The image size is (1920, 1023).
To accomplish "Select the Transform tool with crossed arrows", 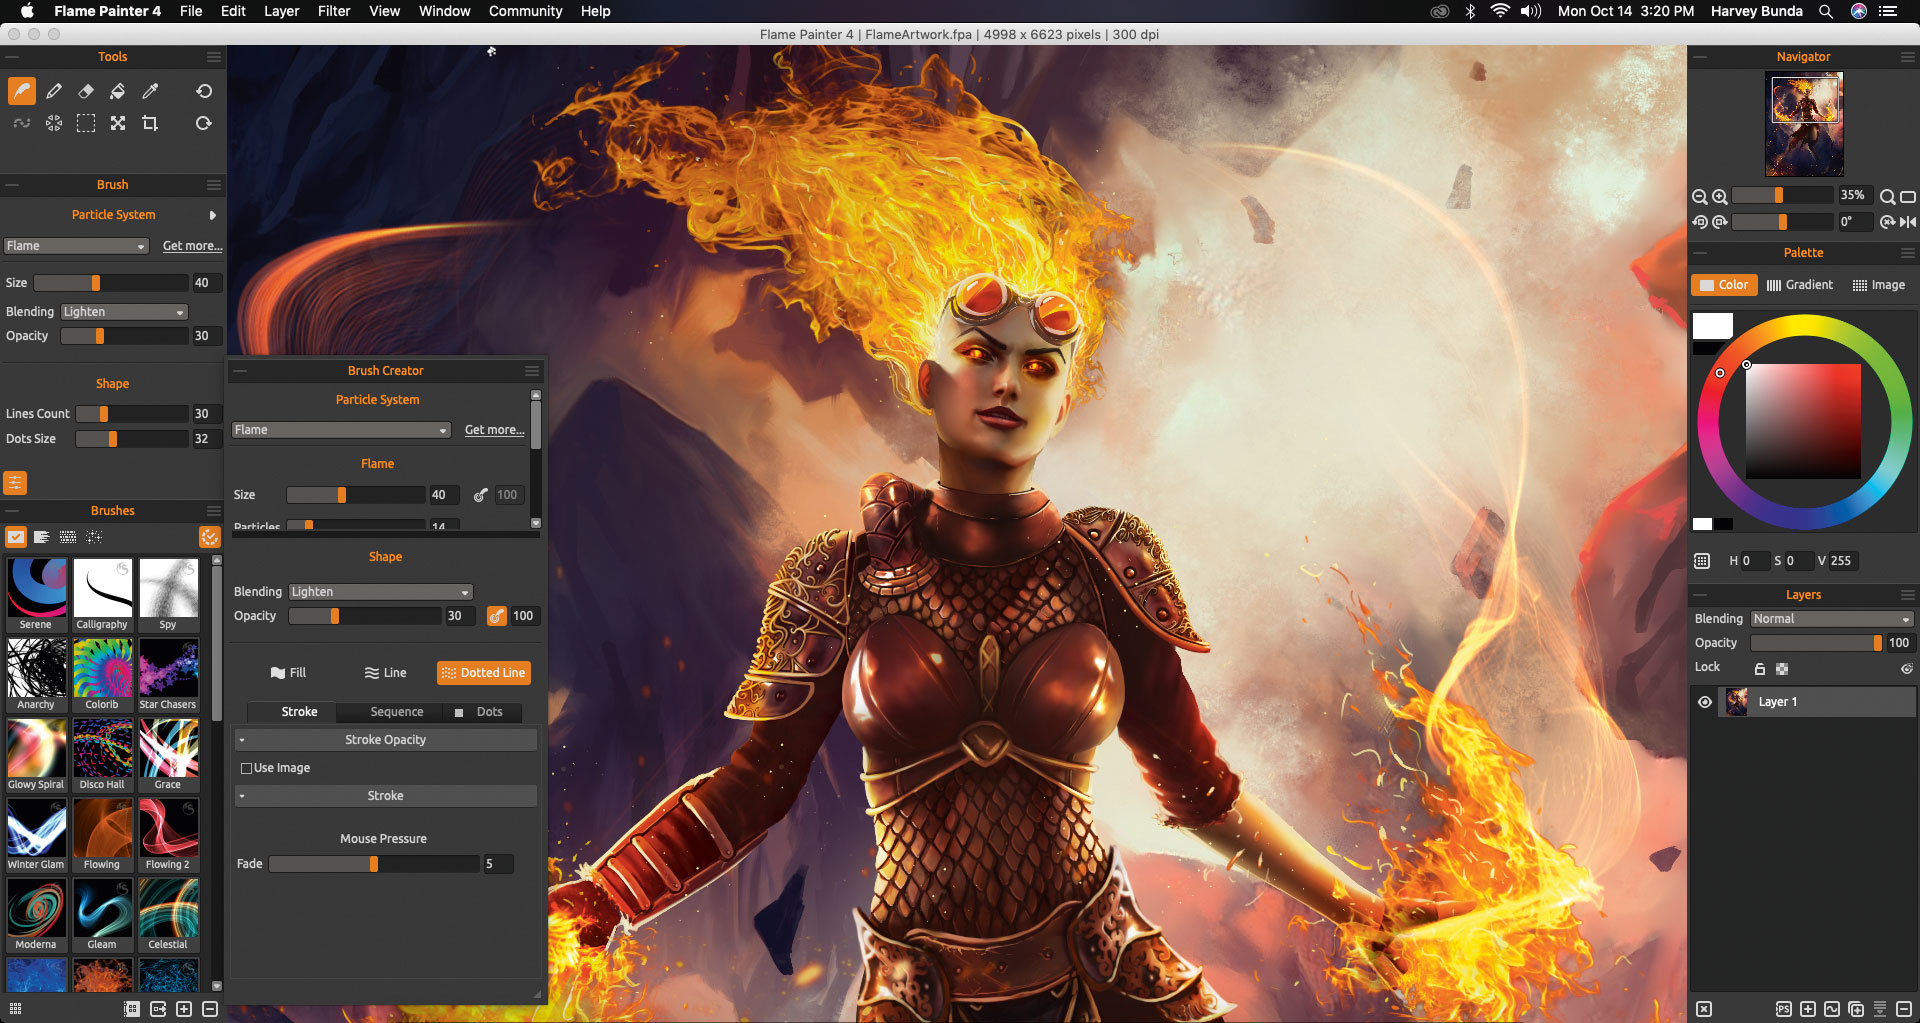I will 118,123.
